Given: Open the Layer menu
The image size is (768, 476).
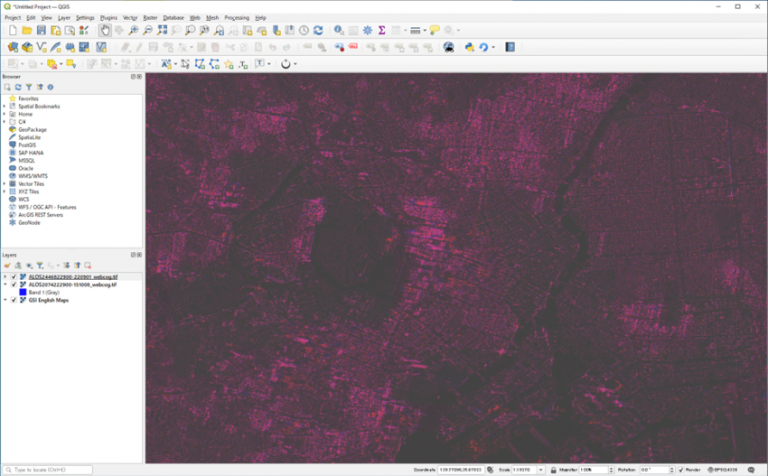Looking at the screenshot, I should (64, 18).
